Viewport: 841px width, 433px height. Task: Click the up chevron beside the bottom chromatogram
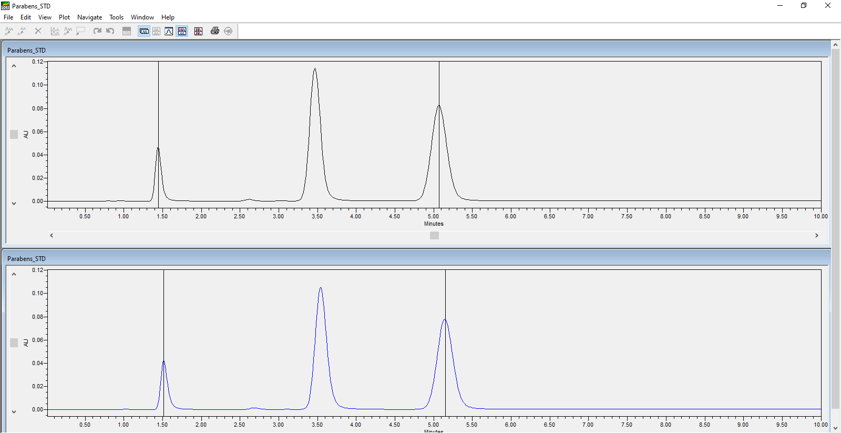[14, 274]
